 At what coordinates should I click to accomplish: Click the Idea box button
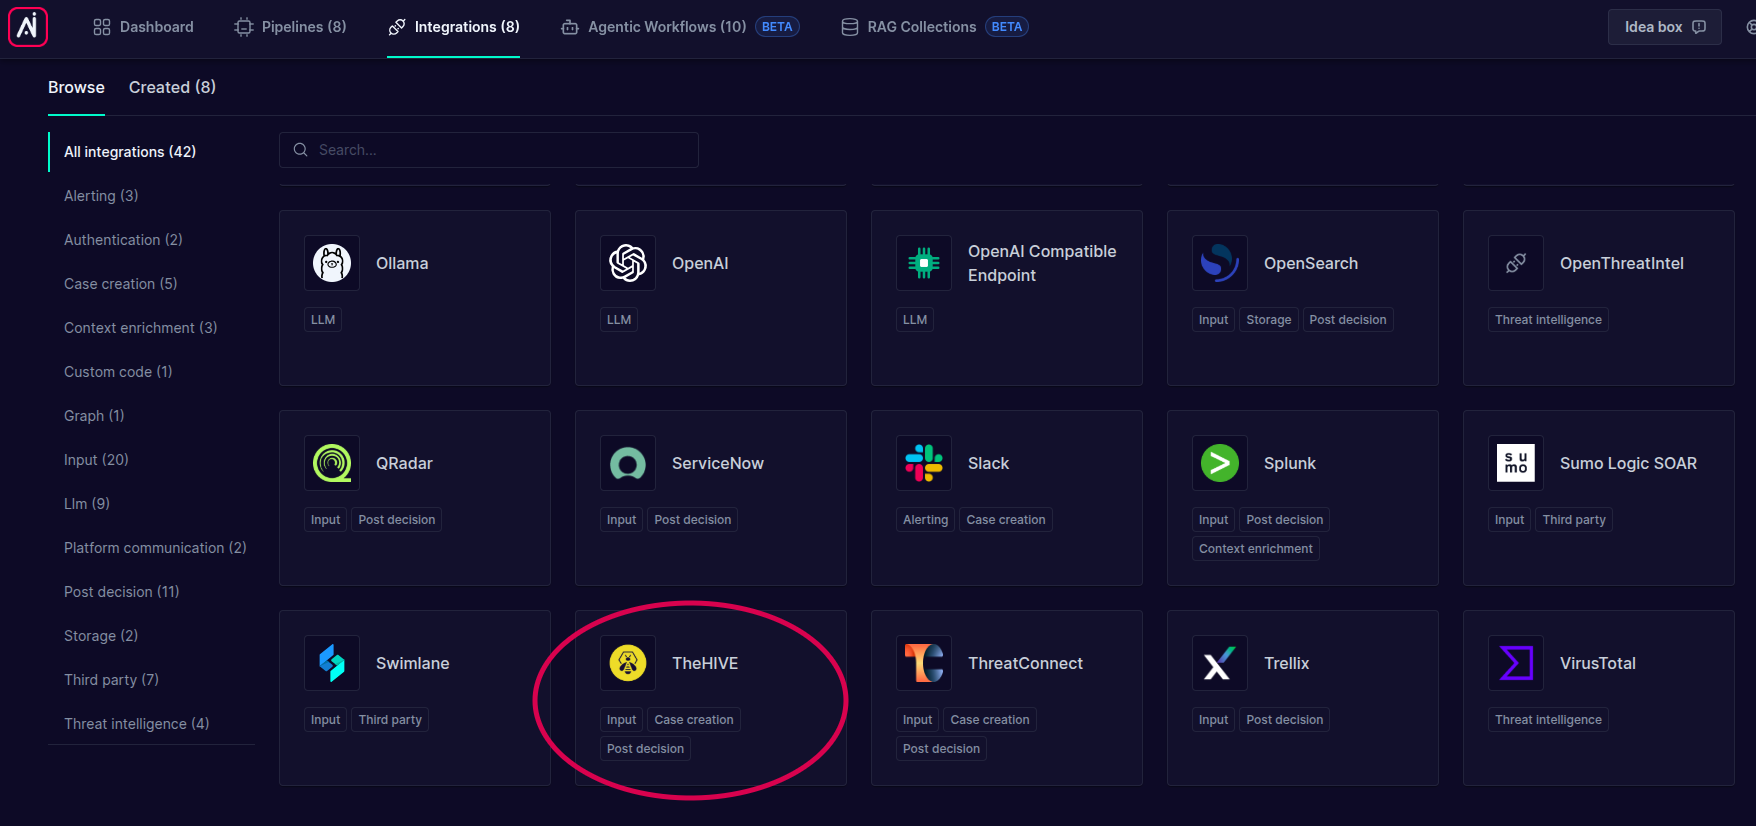tap(1664, 27)
